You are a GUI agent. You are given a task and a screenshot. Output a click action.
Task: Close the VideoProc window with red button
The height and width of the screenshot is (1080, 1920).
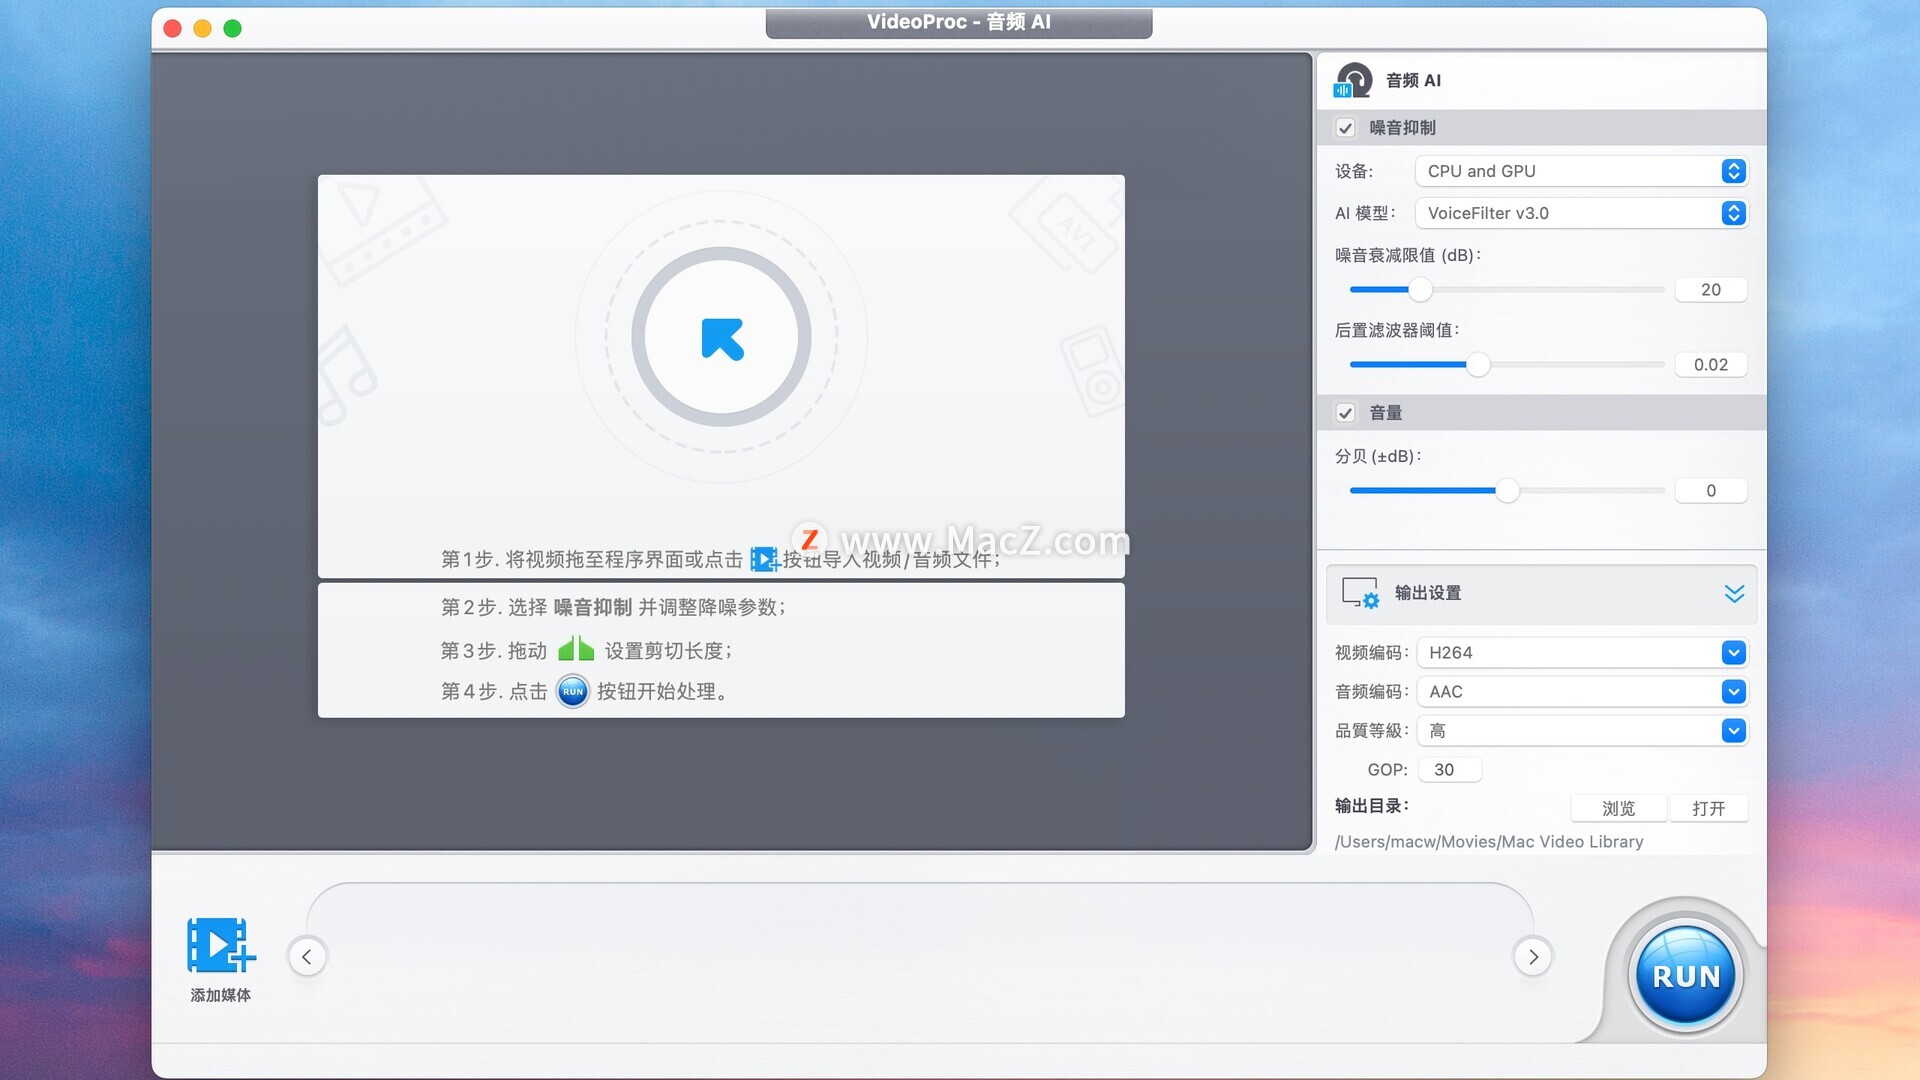(172, 28)
